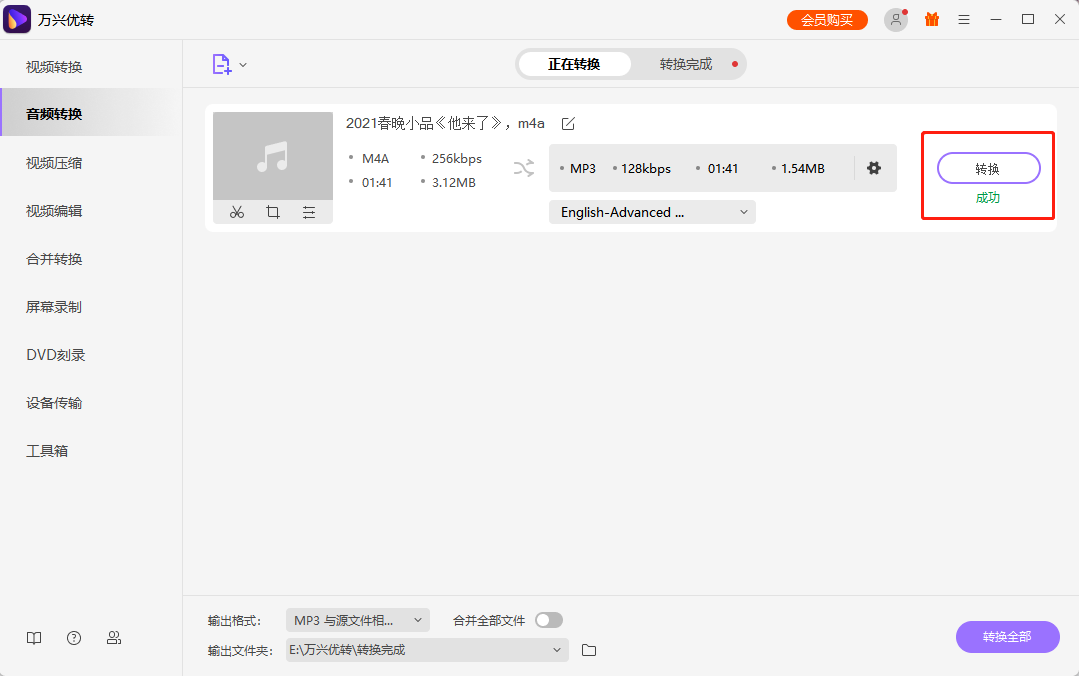Open the crop tool under thumbnail
Screen dimensions: 1079x676
[273, 213]
